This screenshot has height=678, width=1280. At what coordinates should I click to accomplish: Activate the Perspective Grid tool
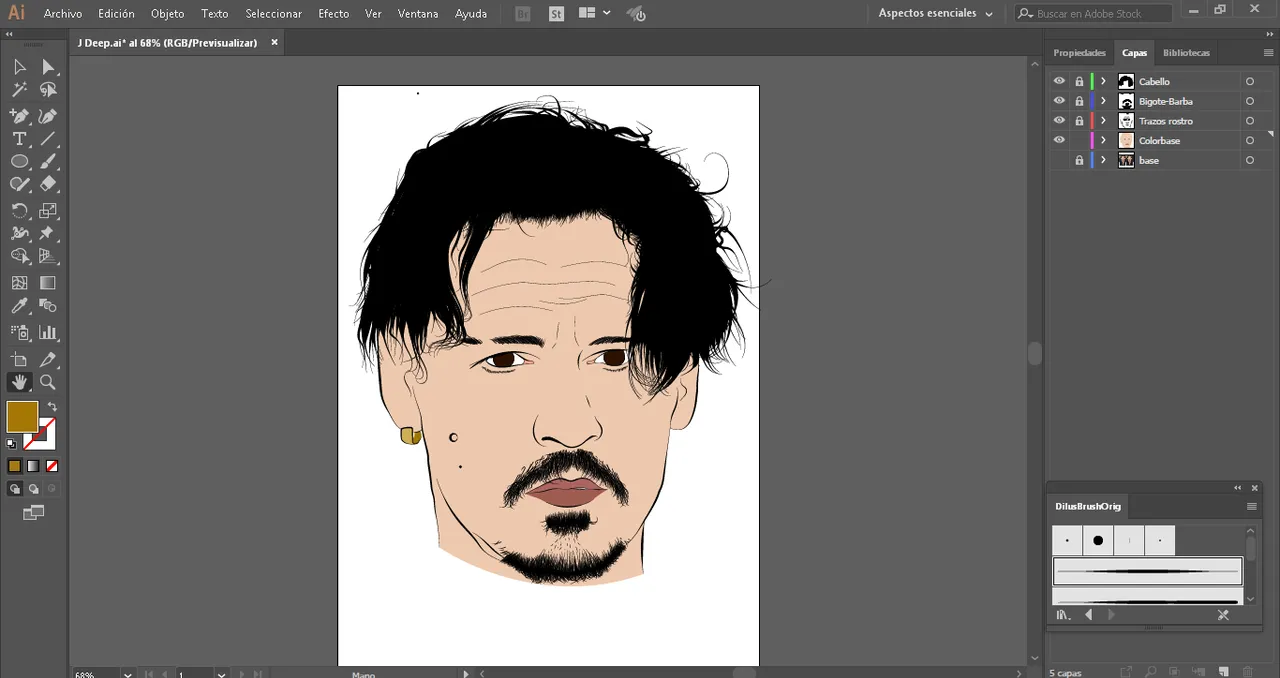pyautogui.click(x=48, y=256)
